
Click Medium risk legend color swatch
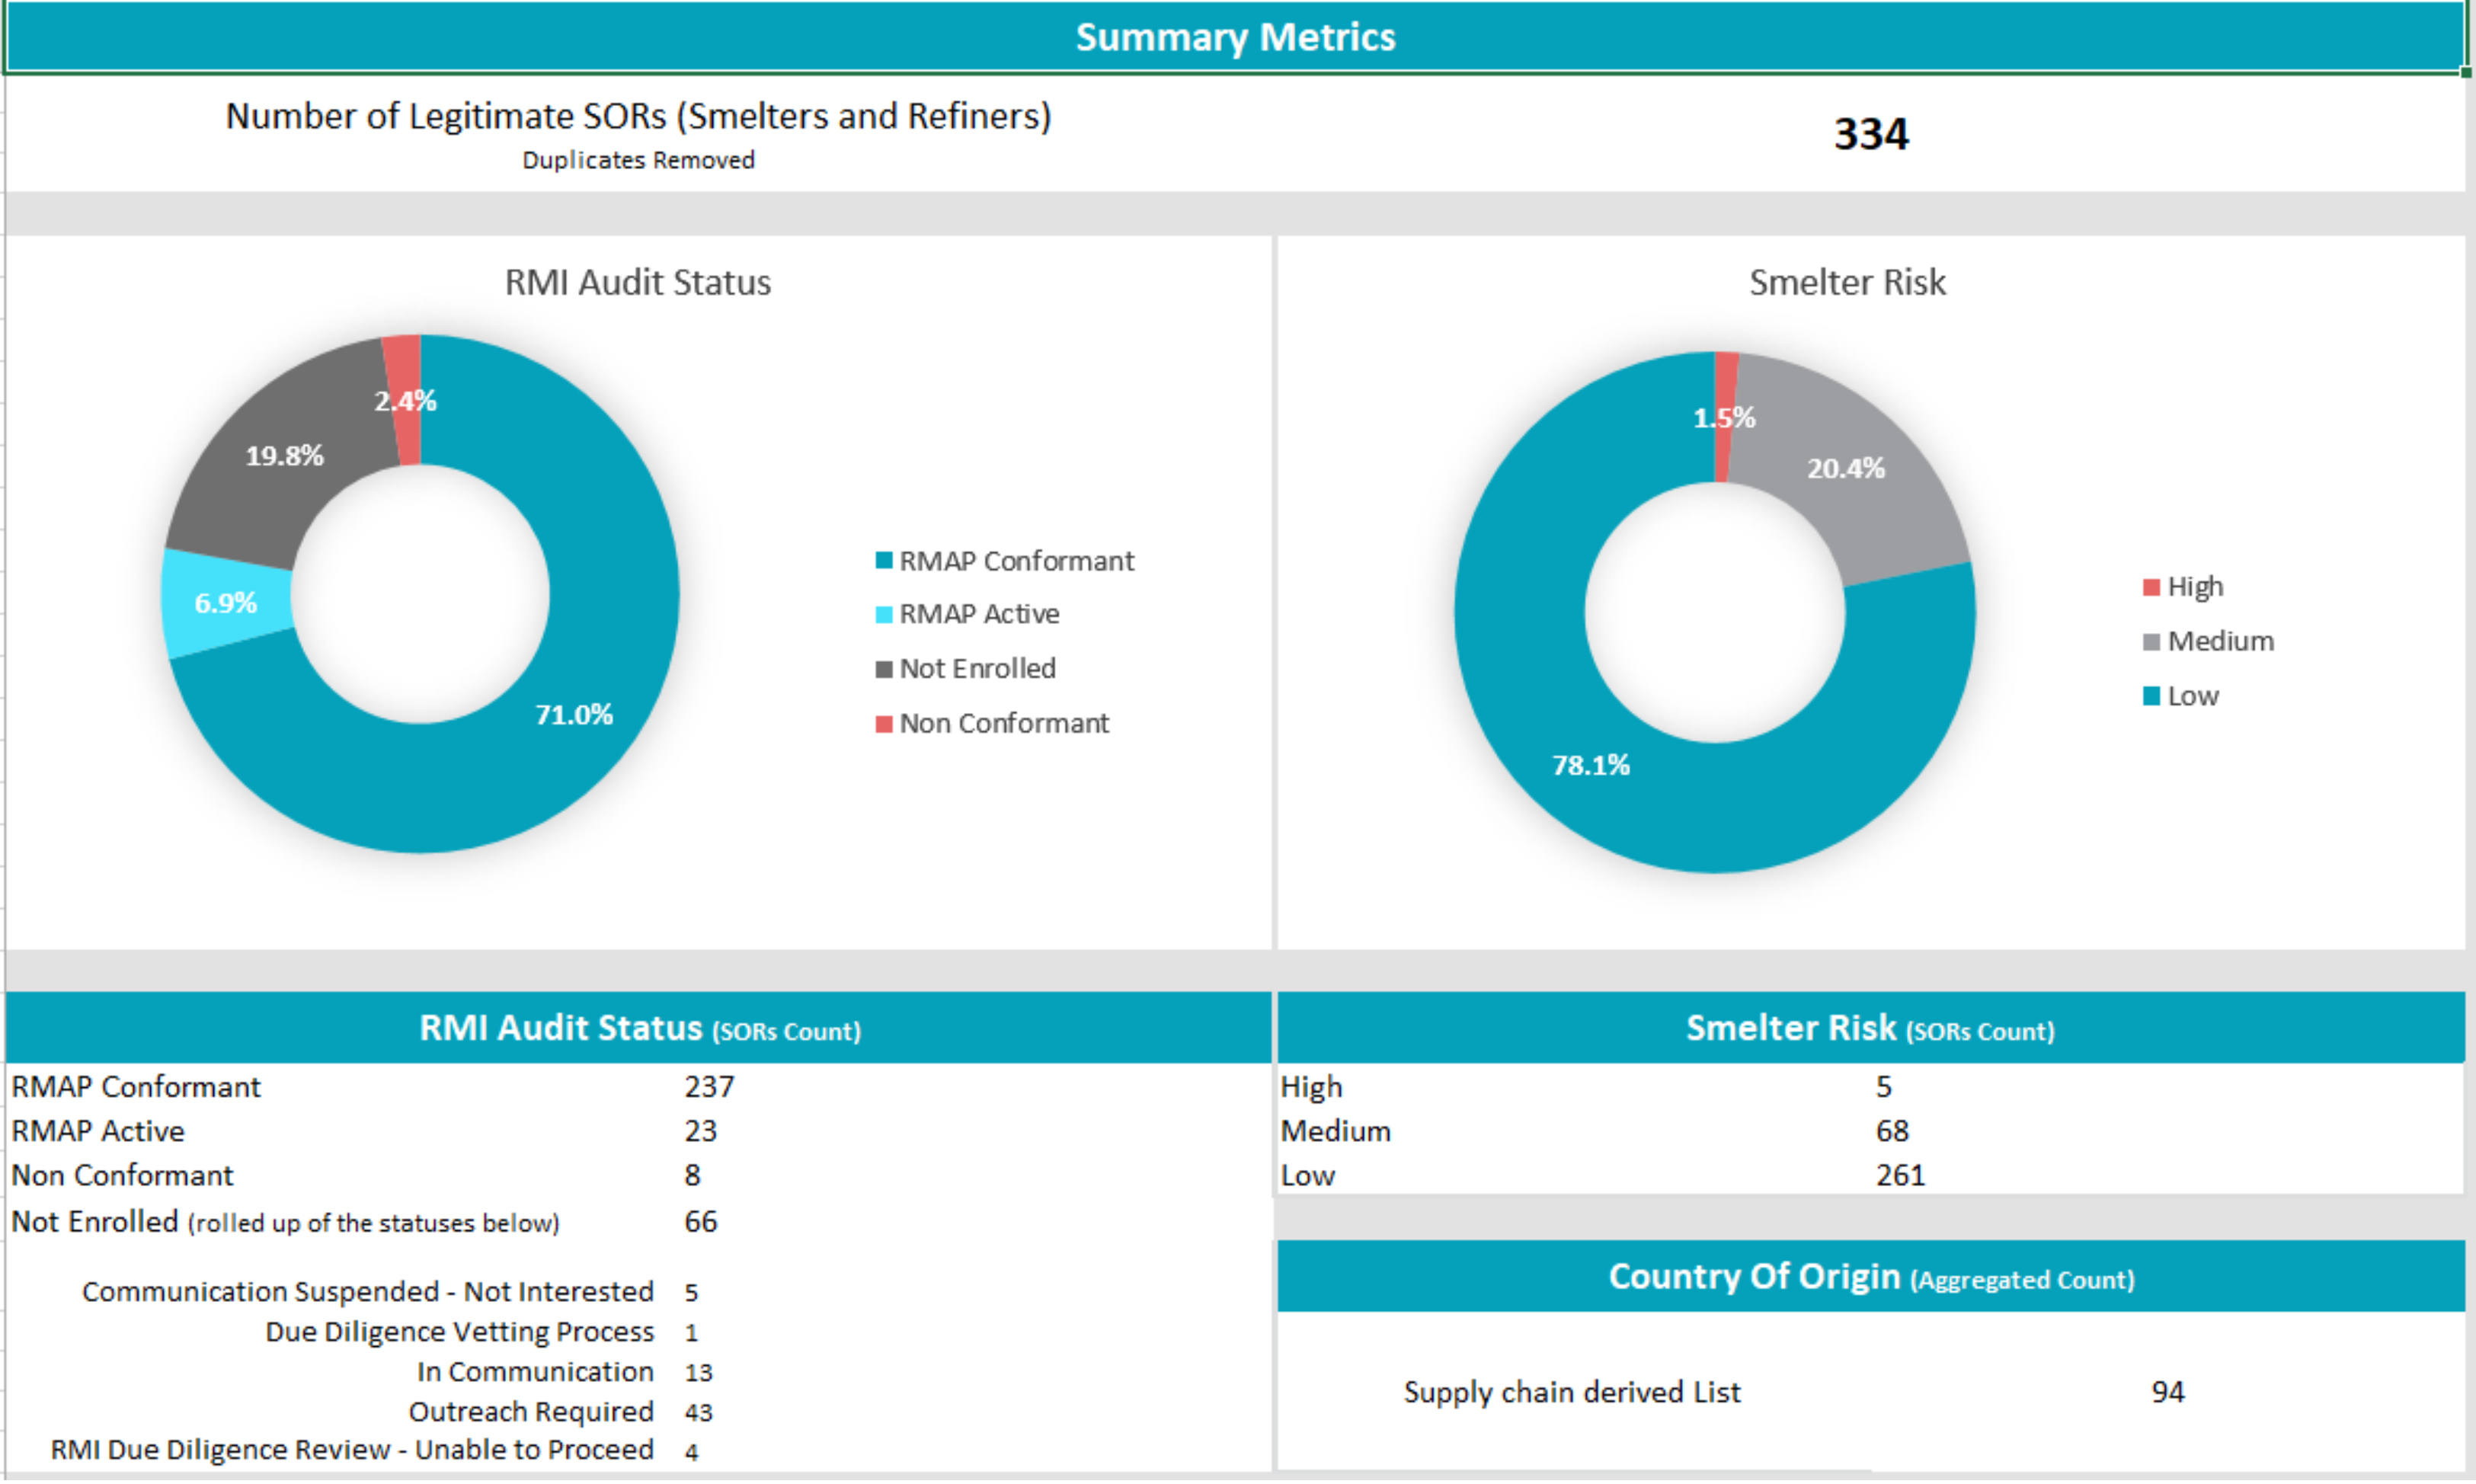(2152, 642)
